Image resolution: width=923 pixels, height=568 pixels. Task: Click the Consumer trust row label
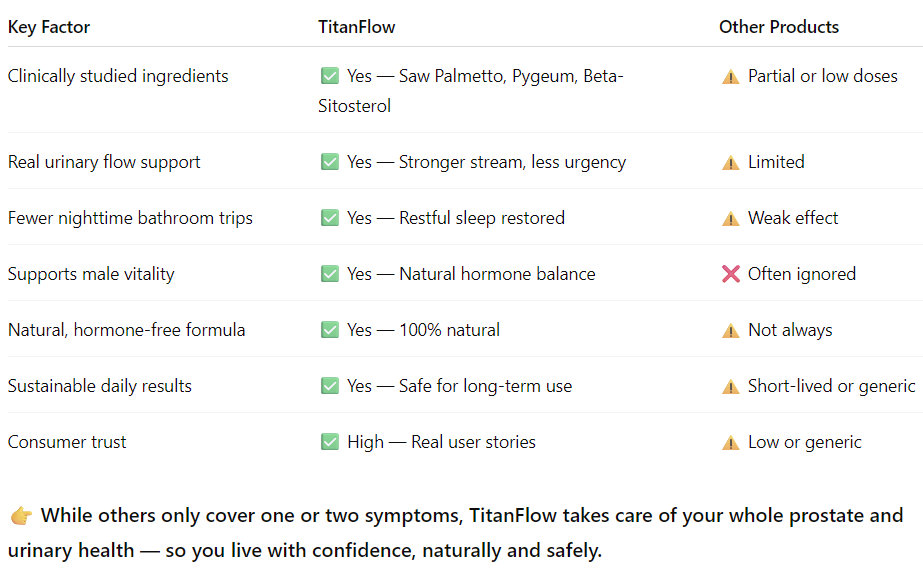click(x=67, y=442)
